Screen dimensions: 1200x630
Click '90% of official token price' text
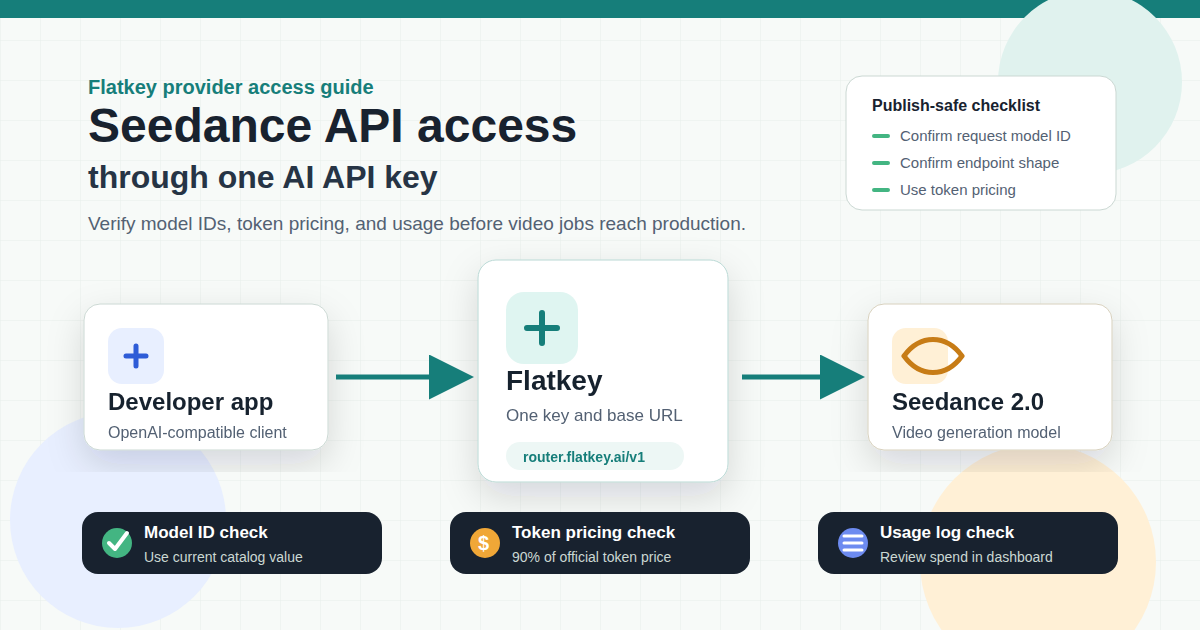coord(591,557)
